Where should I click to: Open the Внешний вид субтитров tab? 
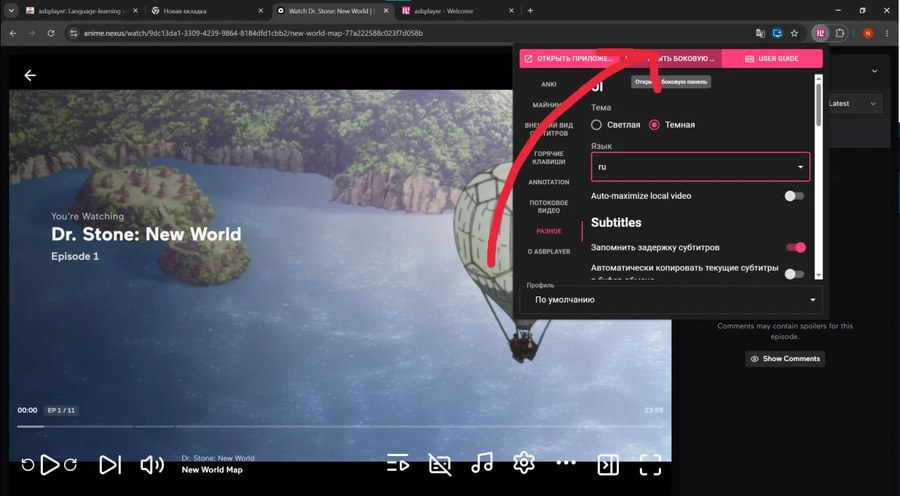click(549, 129)
